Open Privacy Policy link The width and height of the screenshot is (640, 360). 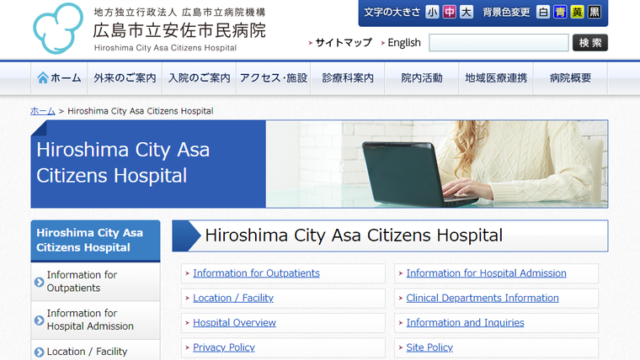(x=224, y=347)
